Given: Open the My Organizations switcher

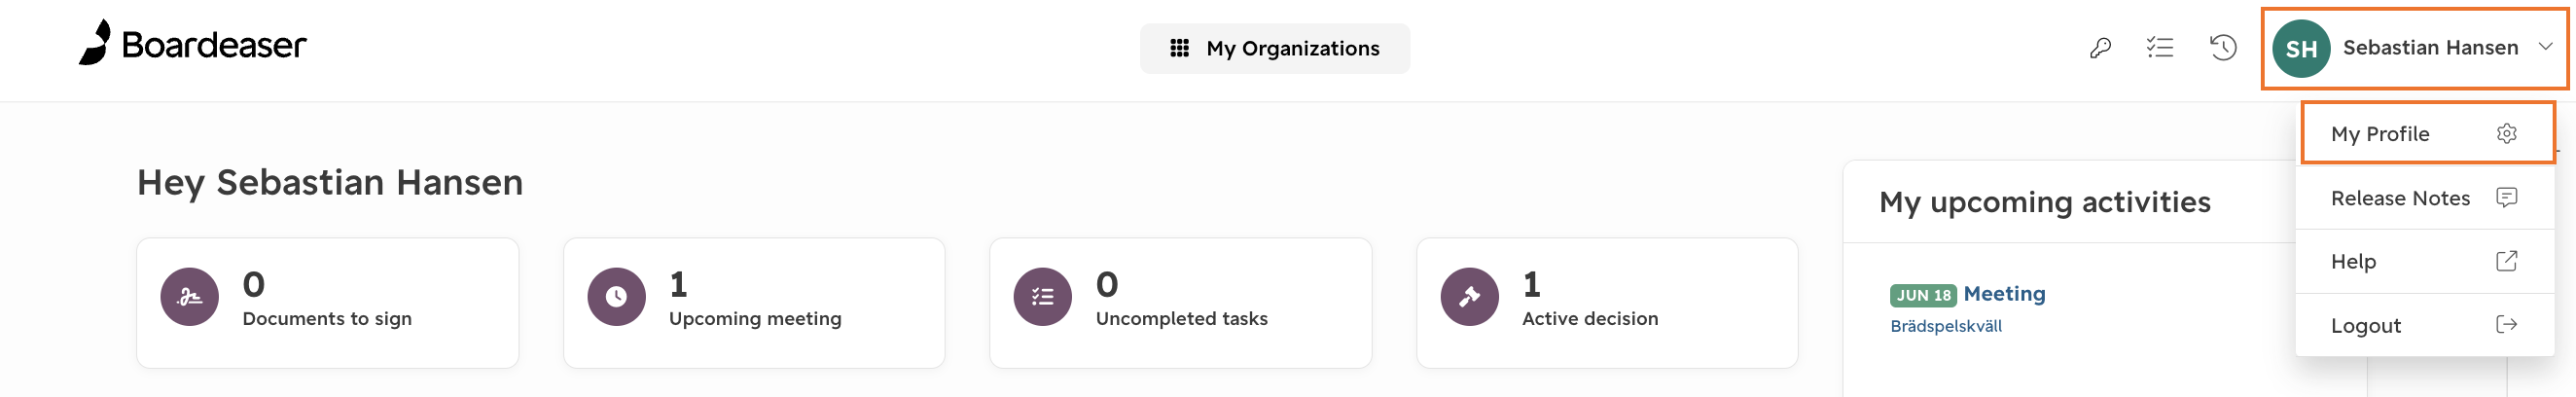Looking at the screenshot, I should pos(1275,48).
